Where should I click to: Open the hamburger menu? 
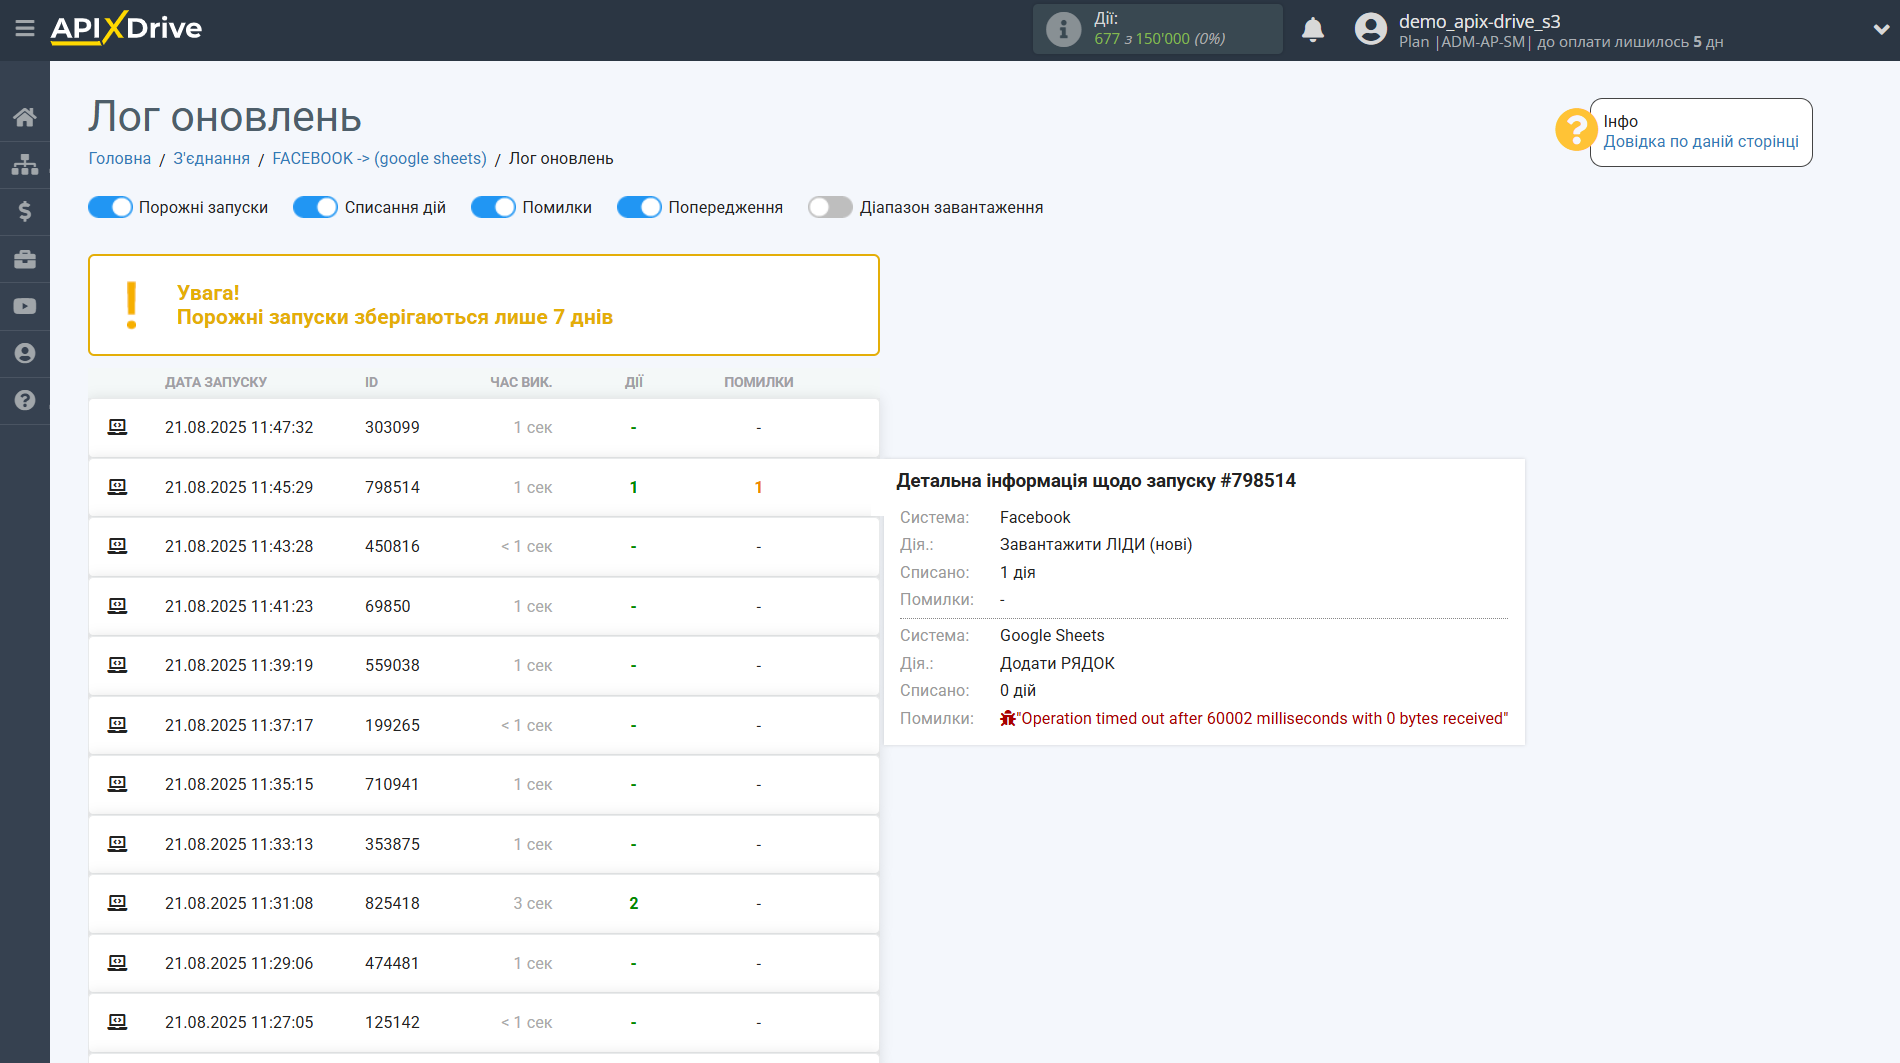[25, 29]
